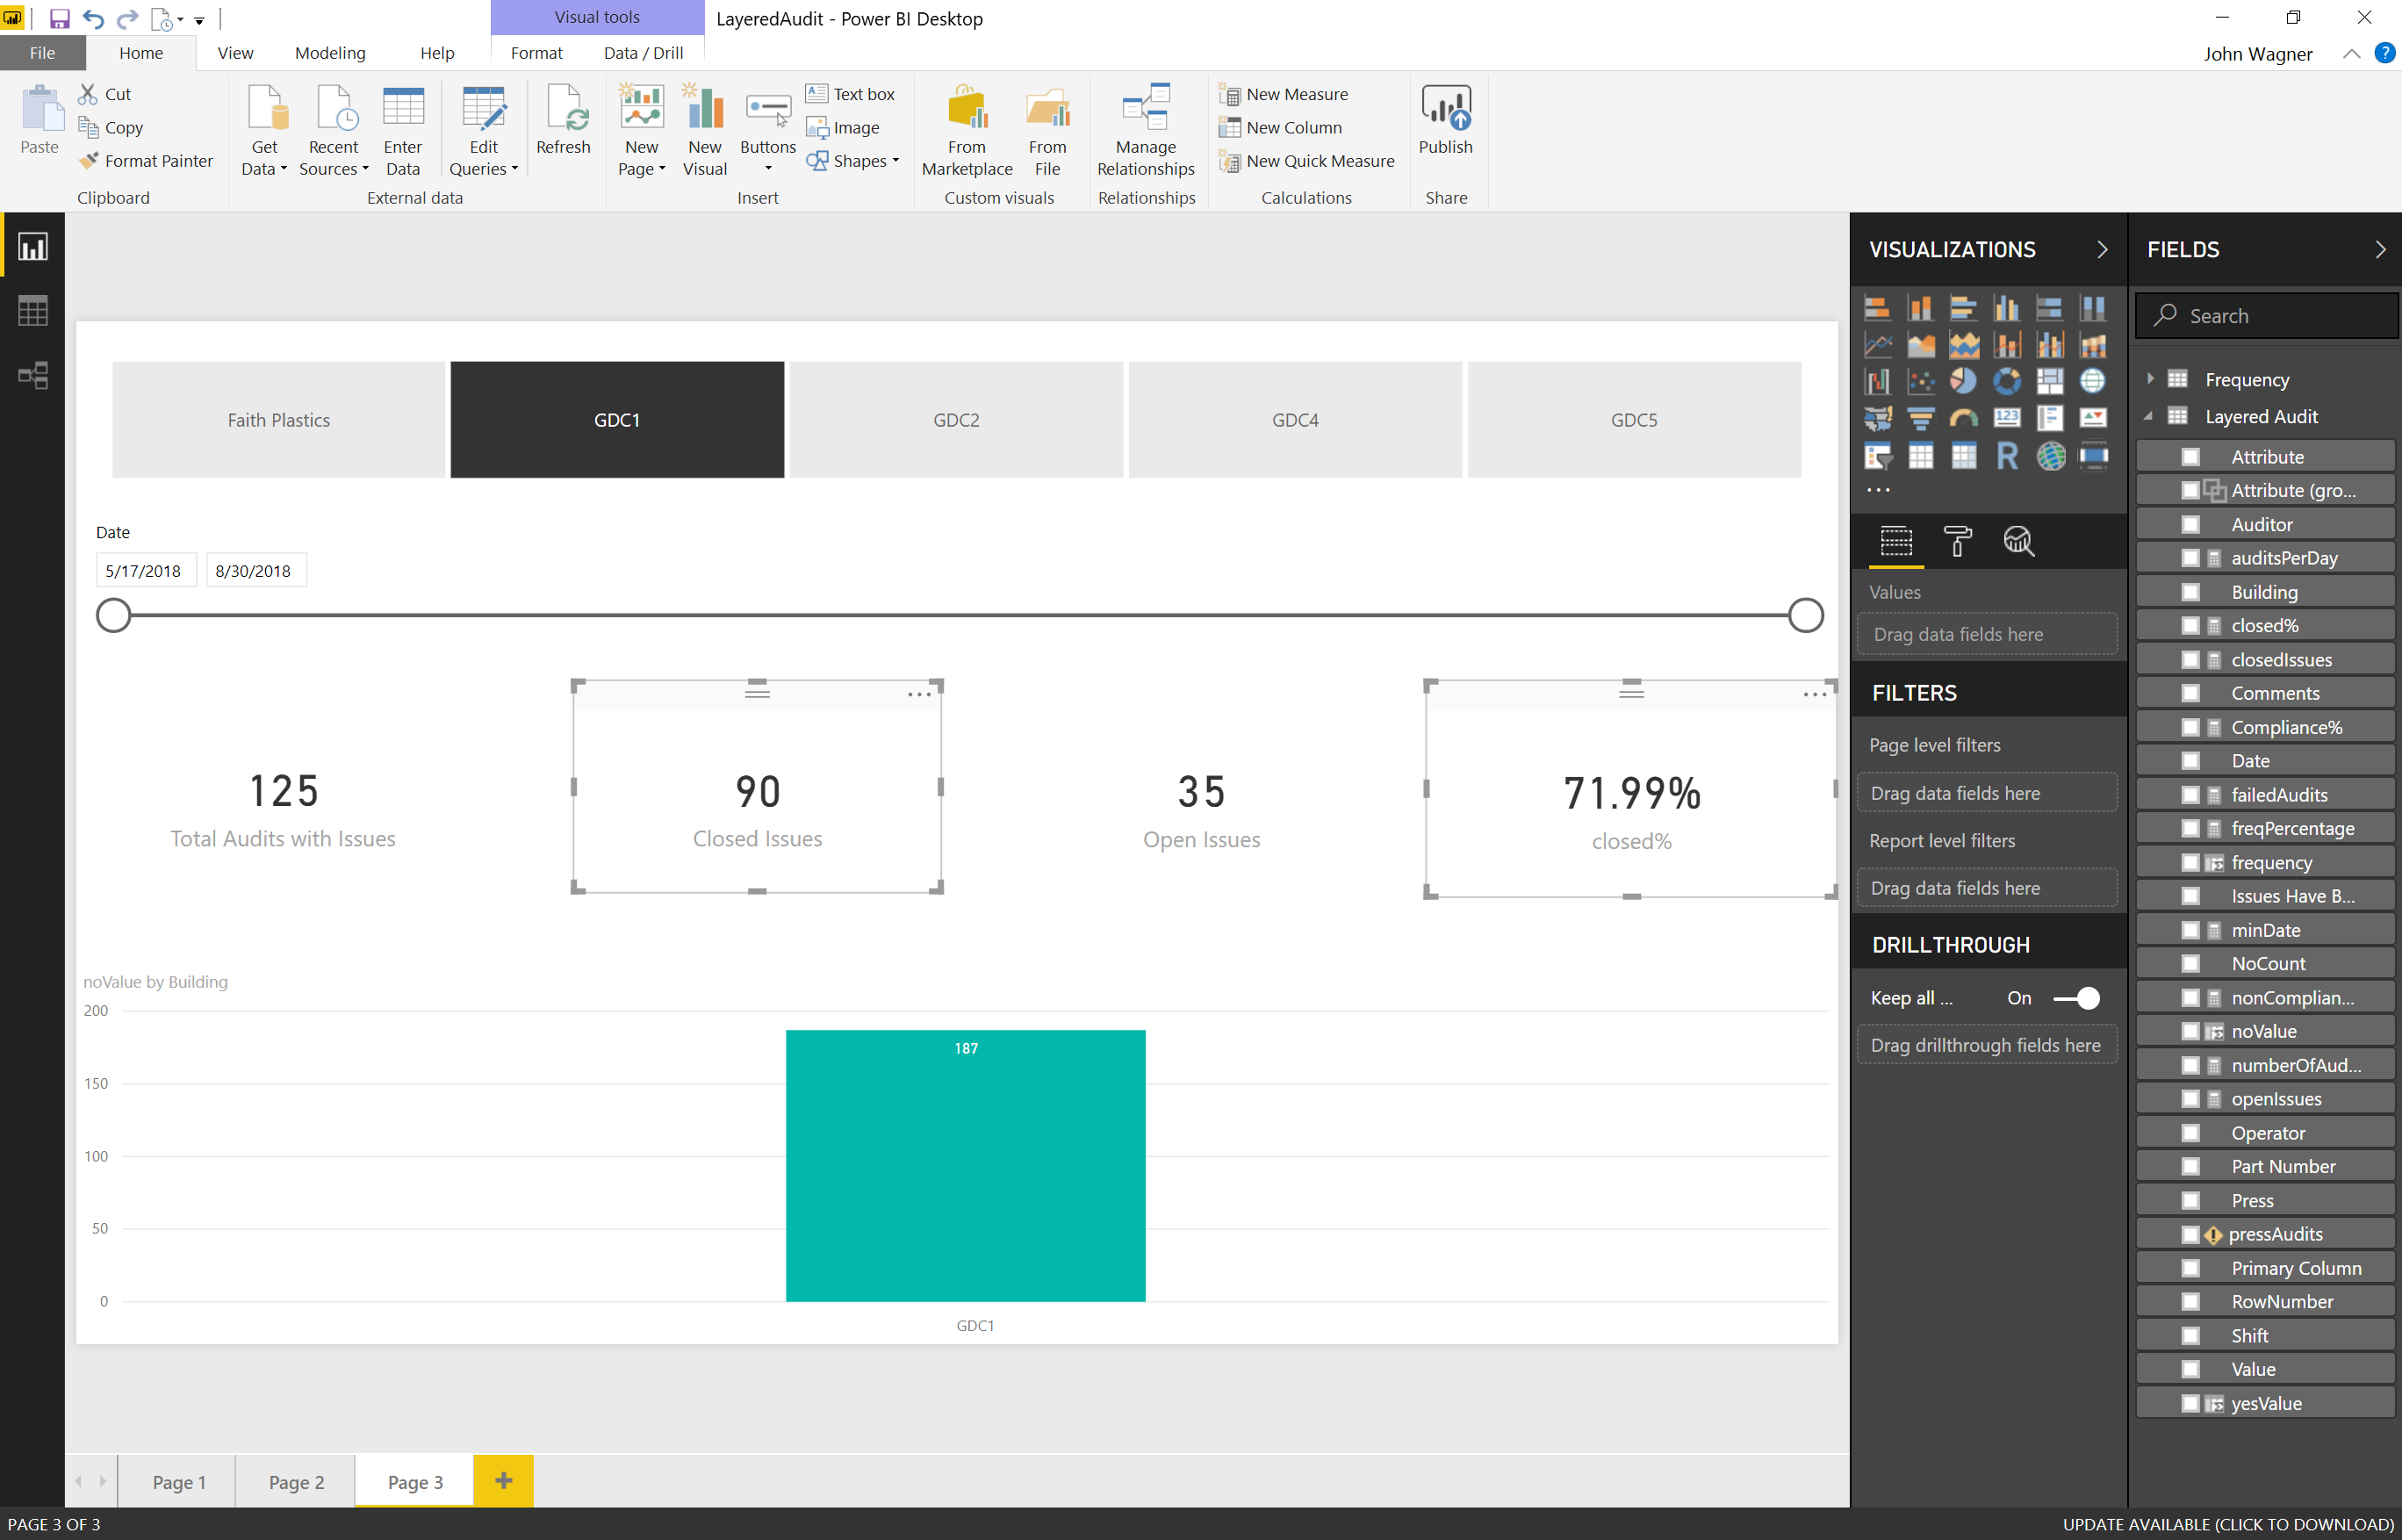Open the File menu
The height and width of the screenshot is (1540, 2402).
point(42,53)
